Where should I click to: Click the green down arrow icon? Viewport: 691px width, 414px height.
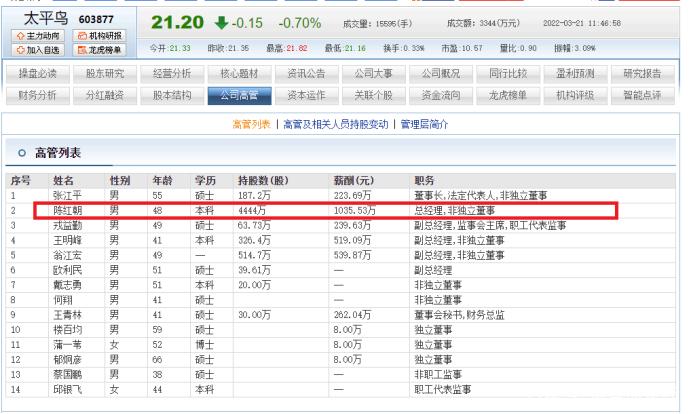point(221,22)
